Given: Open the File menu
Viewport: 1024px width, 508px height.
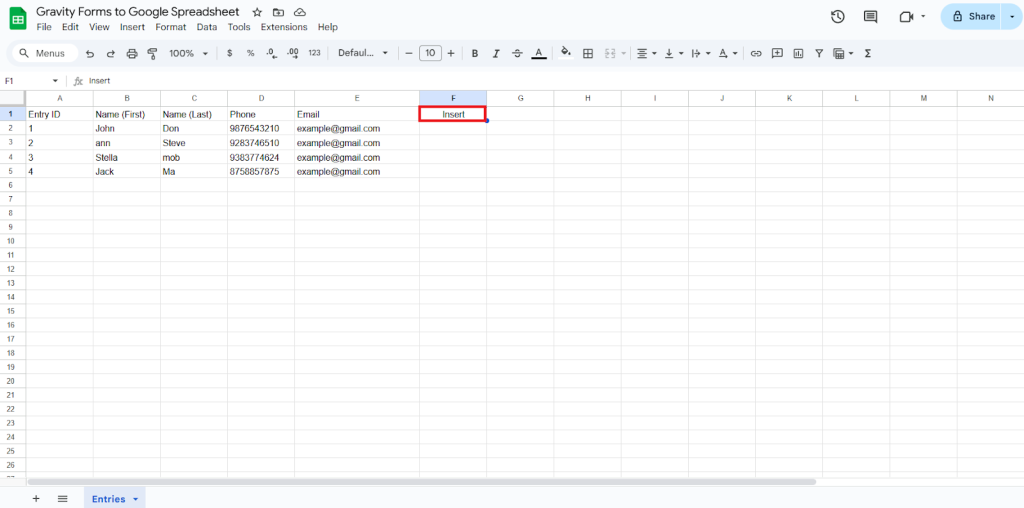Looking at the screenshot, I should tap(44, 27).
